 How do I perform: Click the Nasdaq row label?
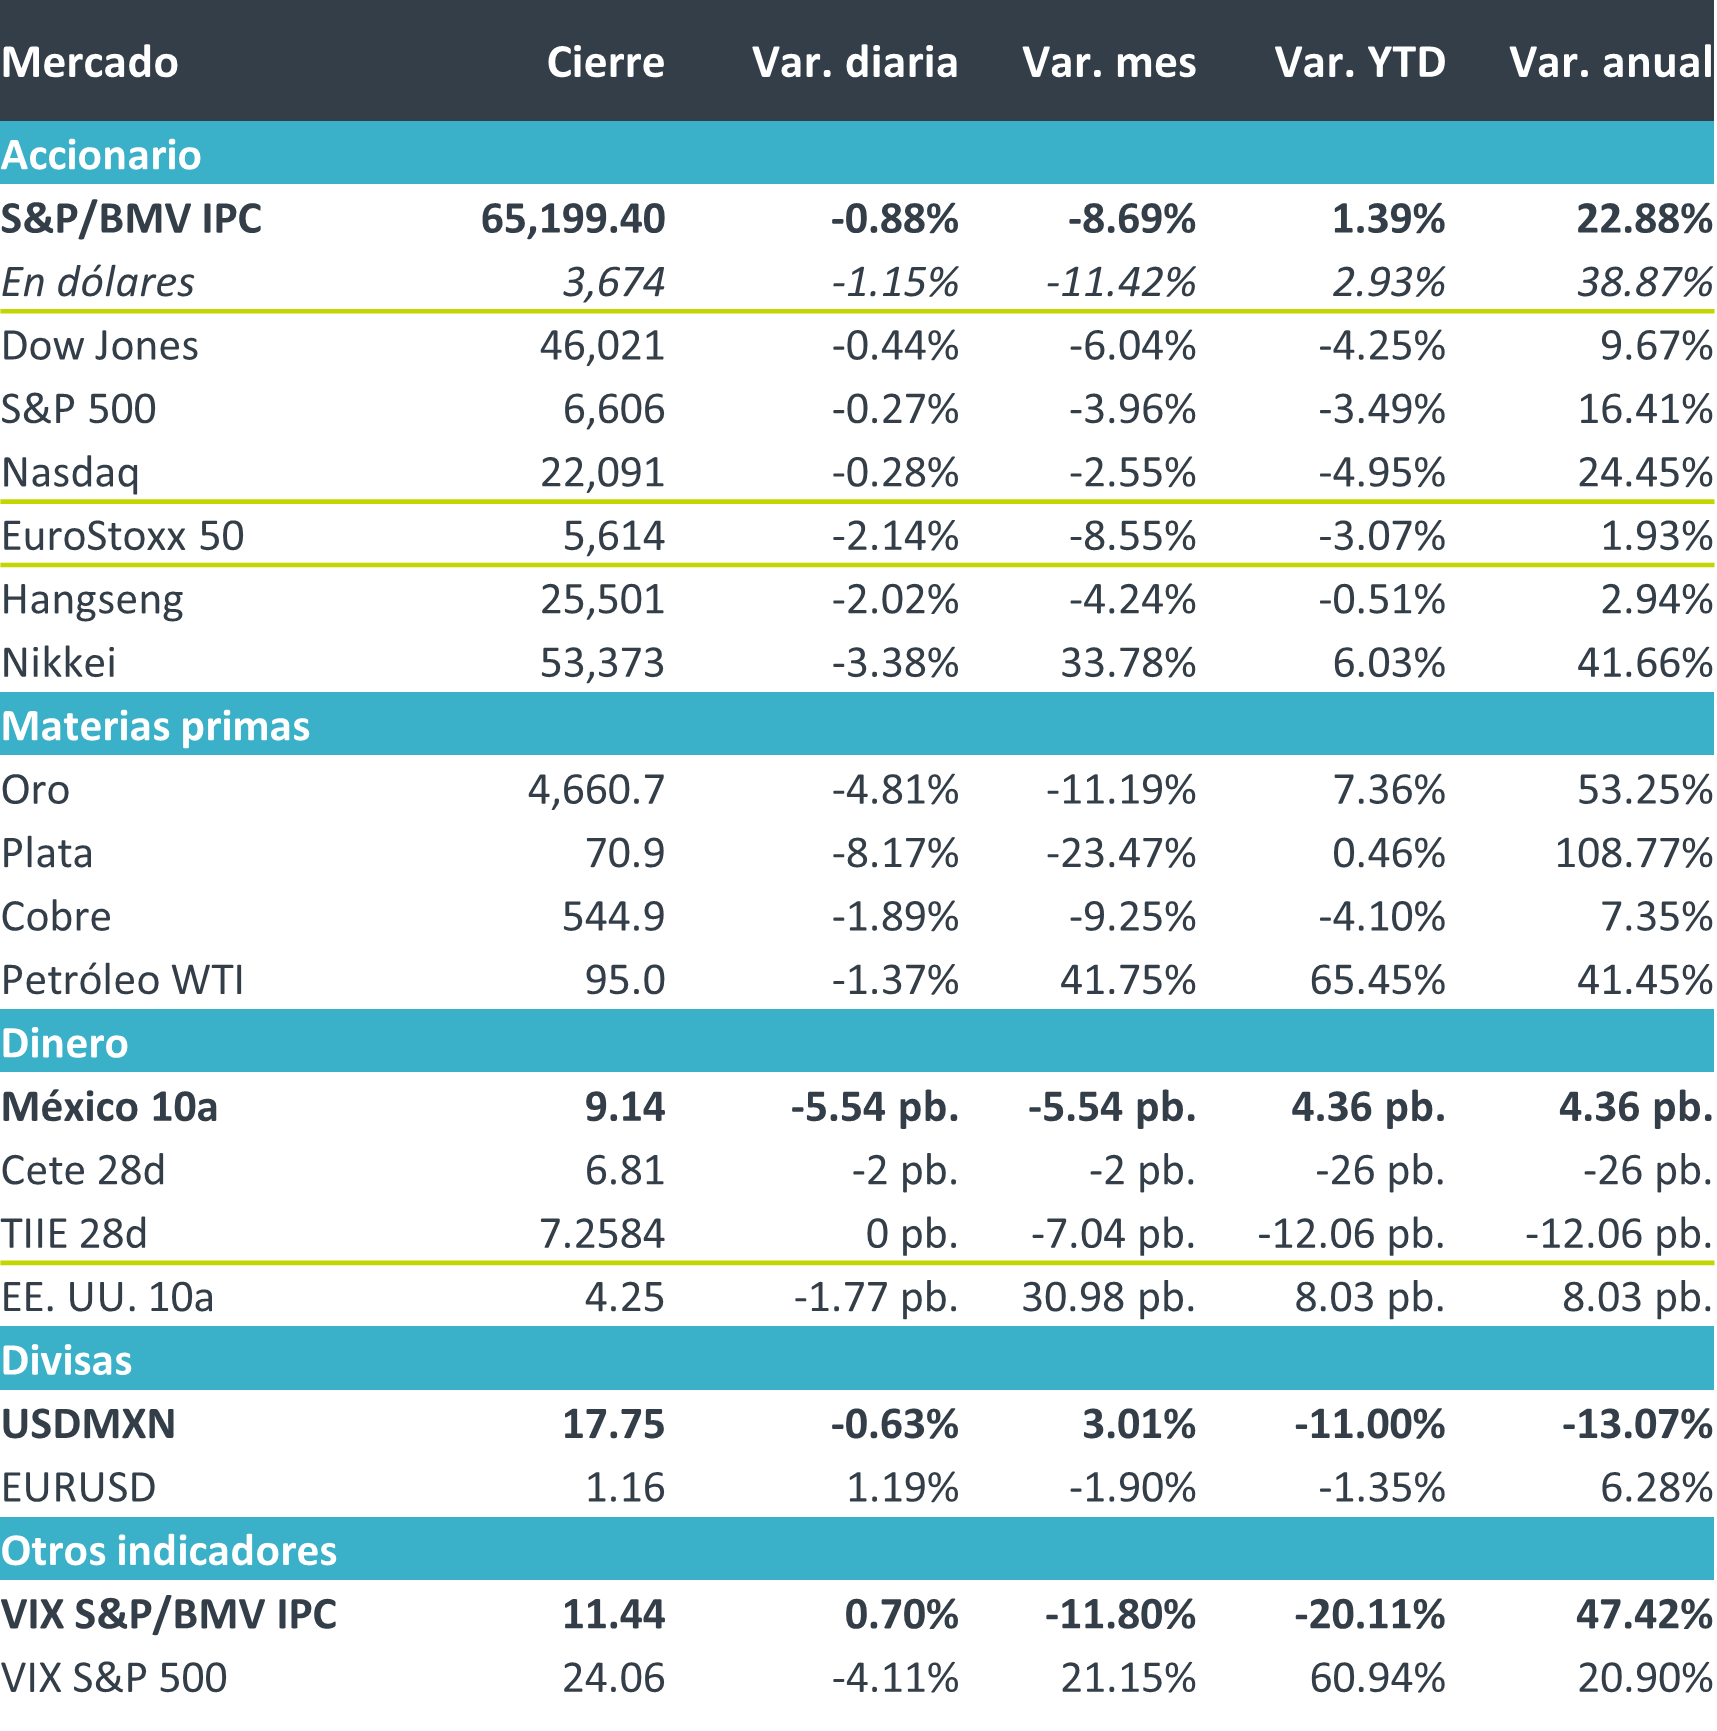tap(70, 472)
